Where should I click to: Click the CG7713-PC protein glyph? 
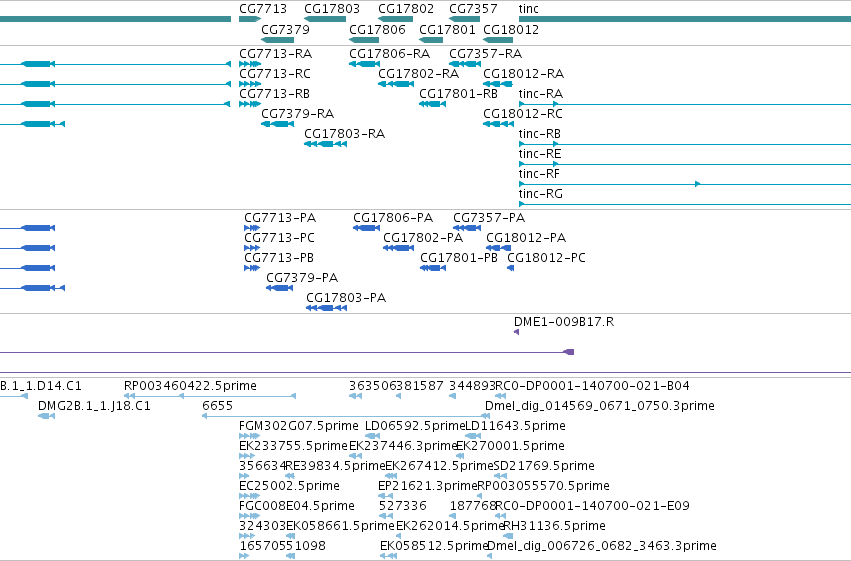coord(252,248)
